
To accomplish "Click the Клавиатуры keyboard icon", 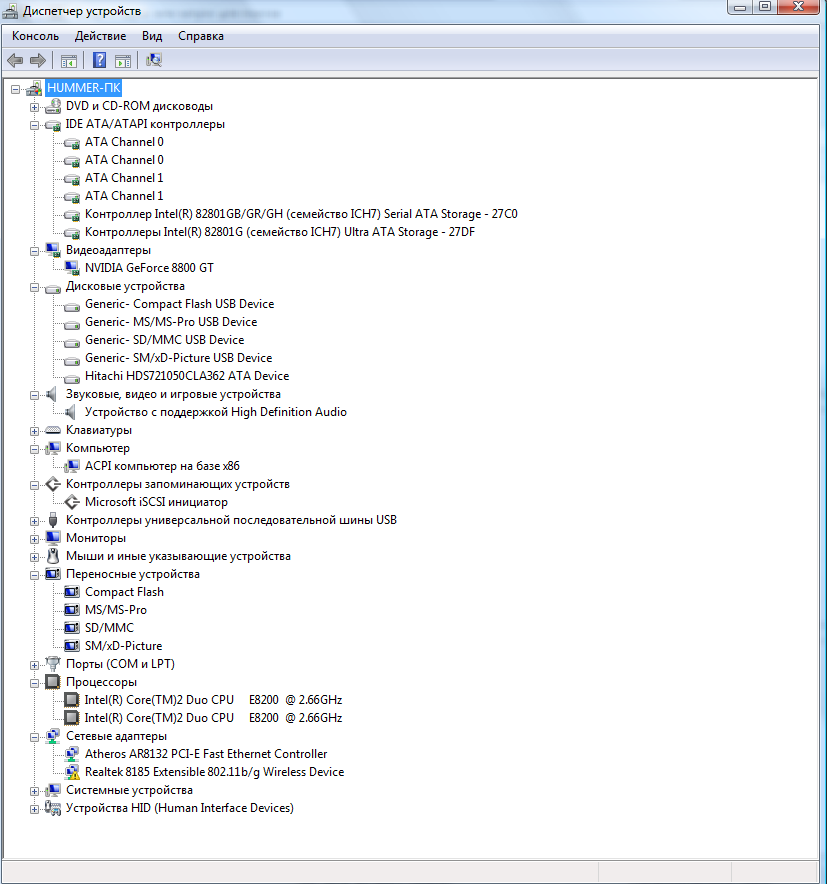I will pos(53,430).
